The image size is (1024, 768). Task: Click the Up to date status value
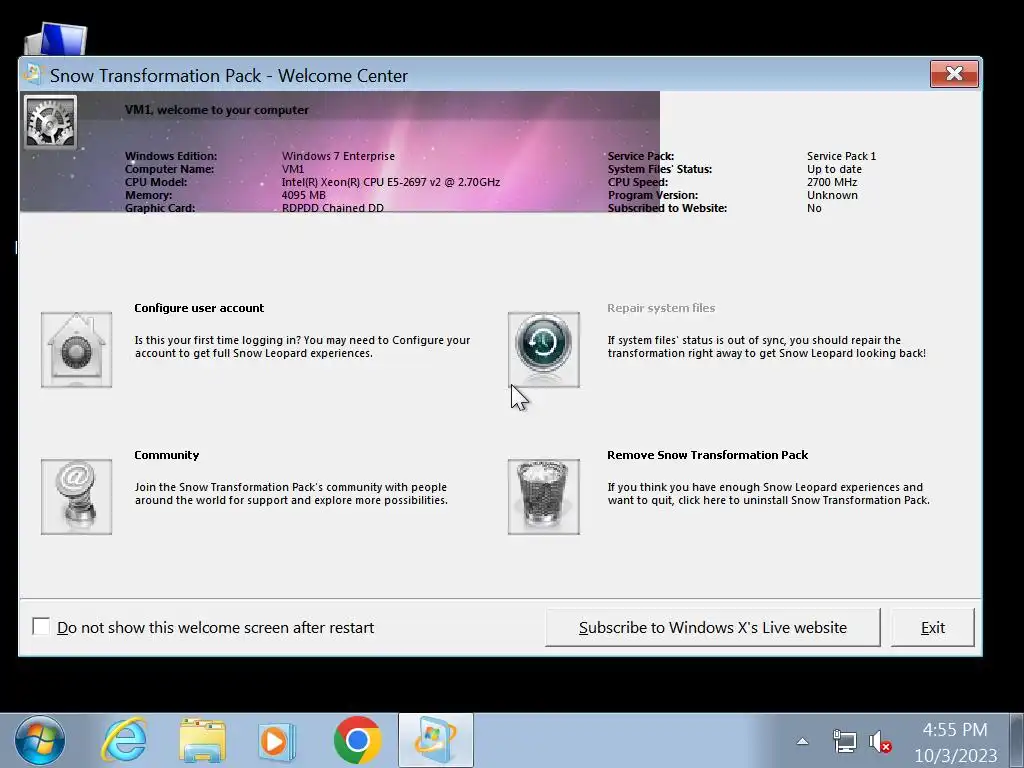pos(834,169)
